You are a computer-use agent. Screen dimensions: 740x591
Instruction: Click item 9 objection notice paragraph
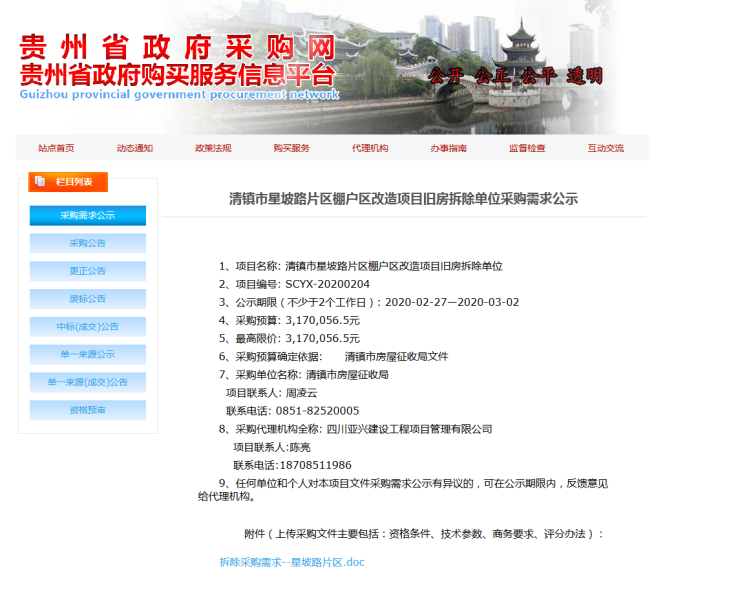pos(403,490)
